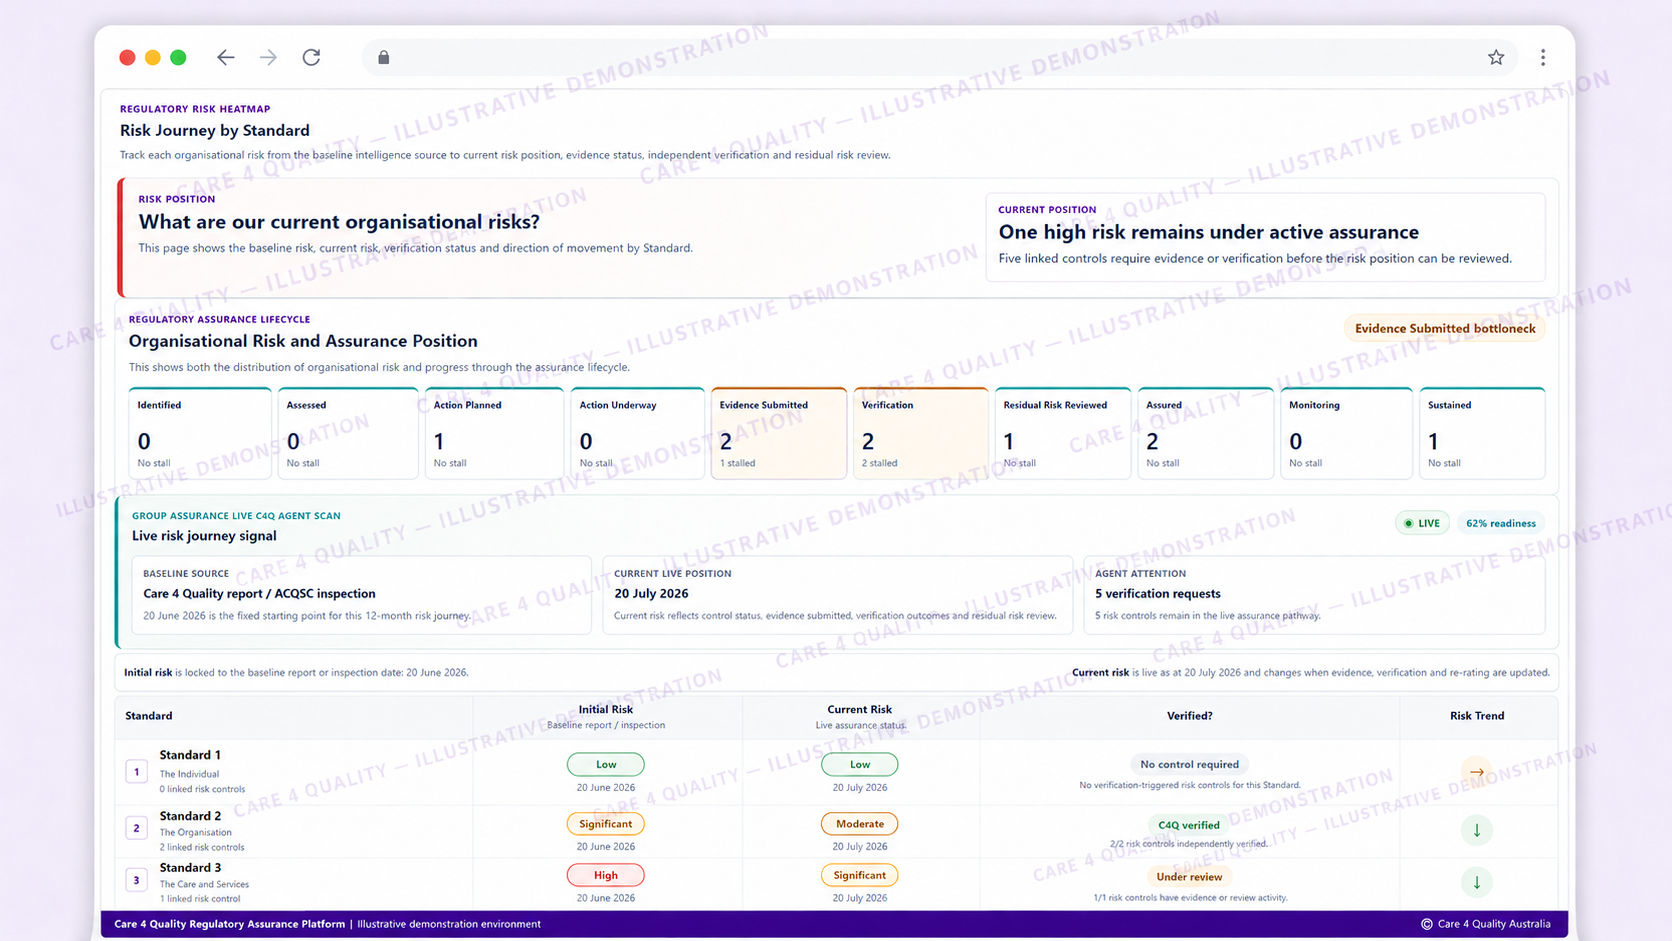Click the Risk Journey by Standard heading
The width and height of the screenshot is (1672, 941).
click(215, 131)
